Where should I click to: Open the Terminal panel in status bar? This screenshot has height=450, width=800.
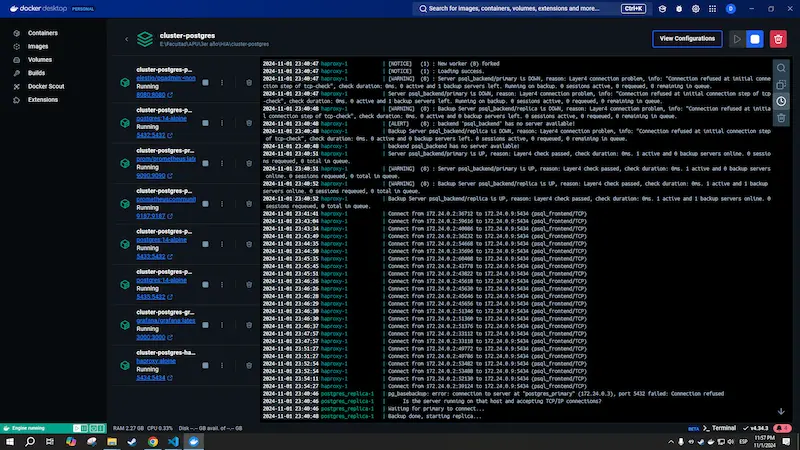(x=719, y=428)
